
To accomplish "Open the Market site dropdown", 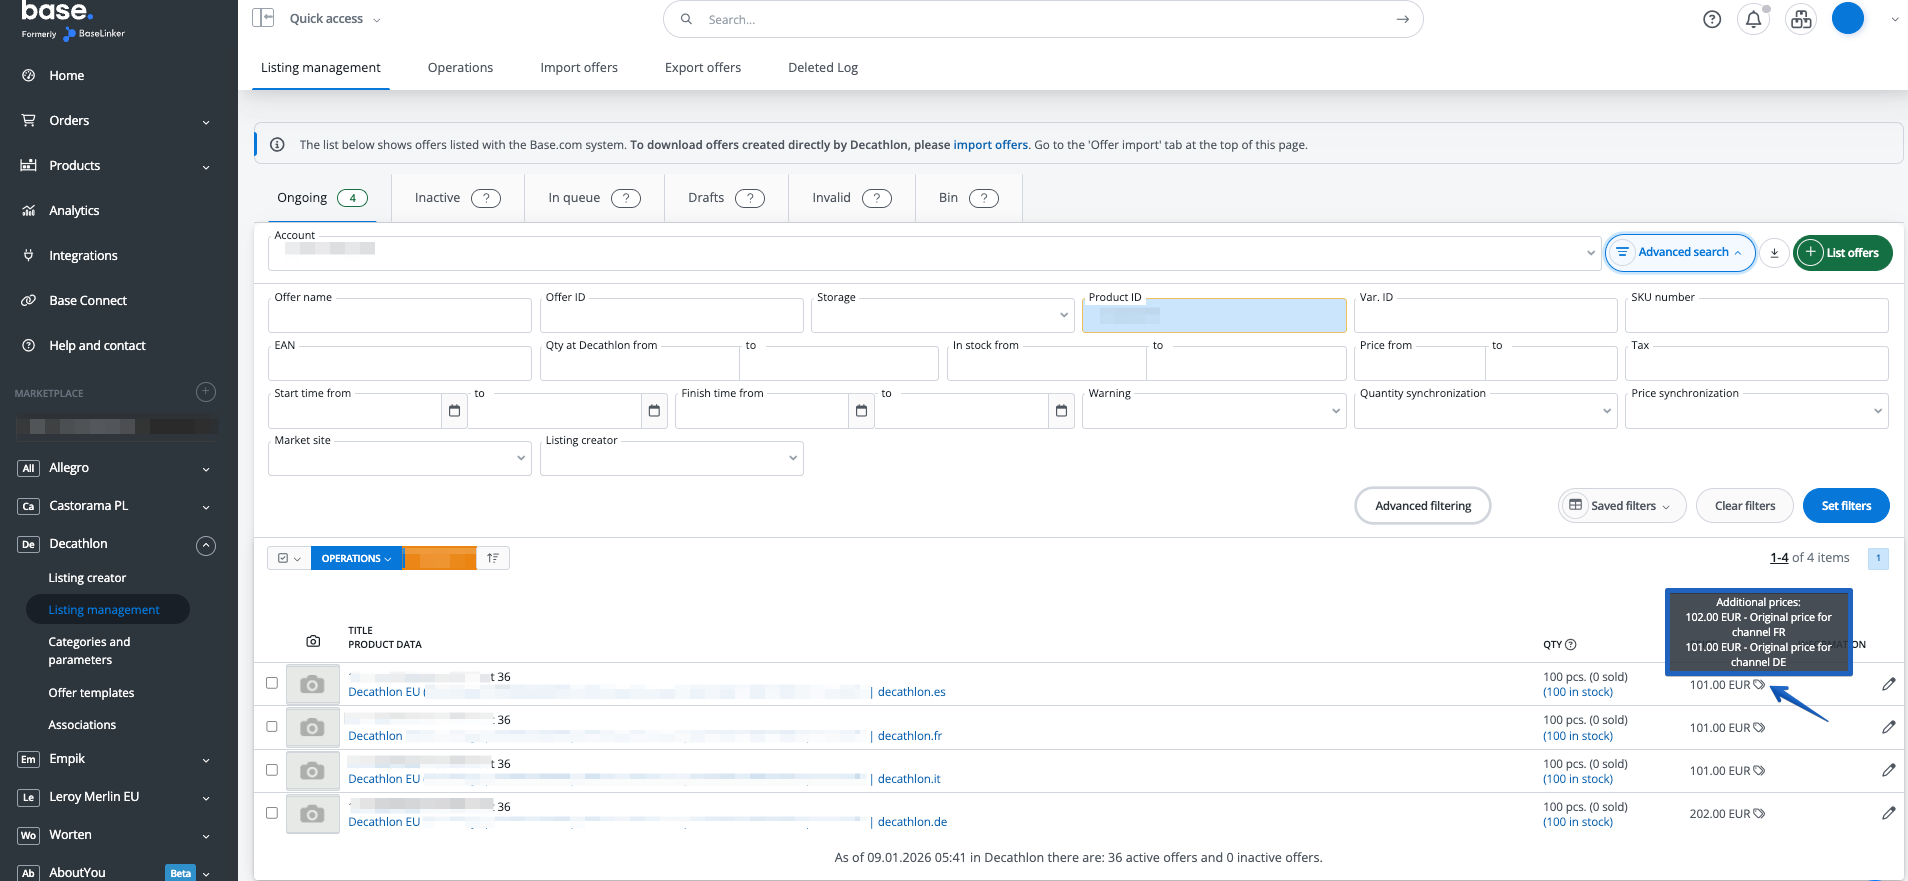I will [x=399, y=459].
